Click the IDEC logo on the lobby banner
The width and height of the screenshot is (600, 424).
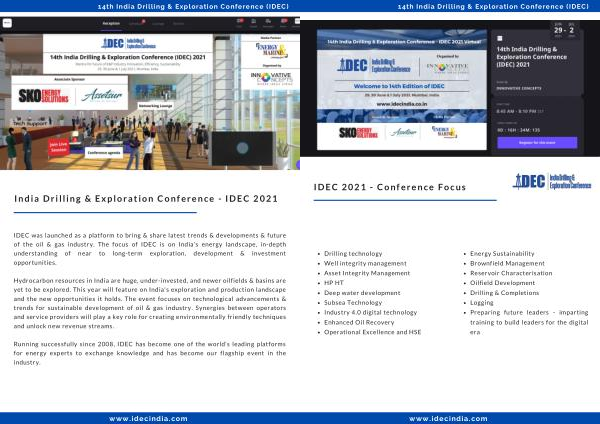(x=128, y=43)
